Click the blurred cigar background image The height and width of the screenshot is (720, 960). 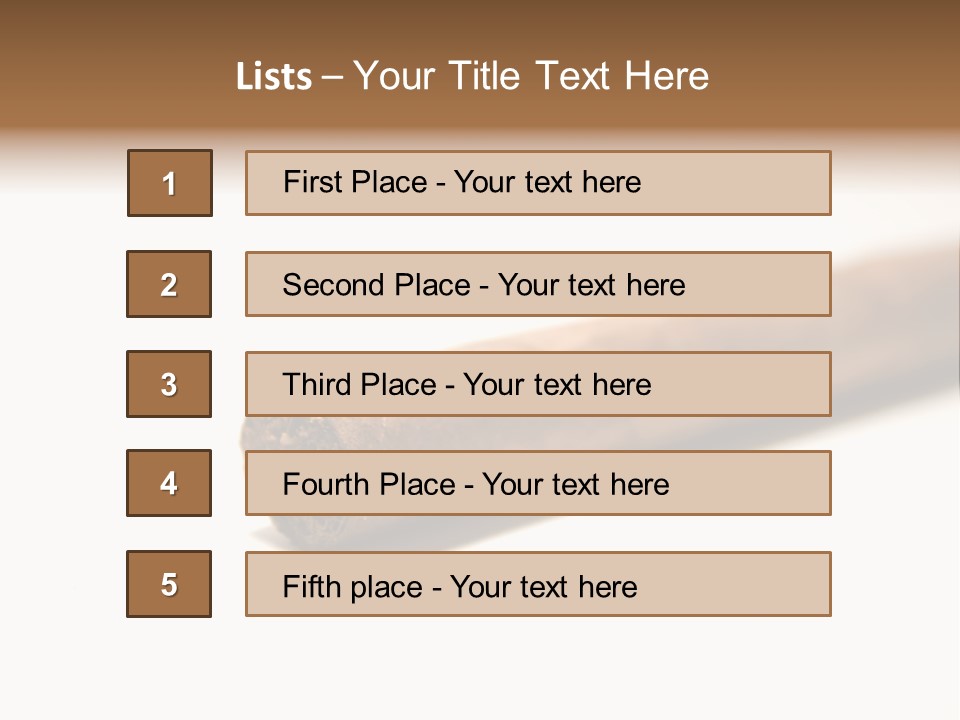pos(890,330)
